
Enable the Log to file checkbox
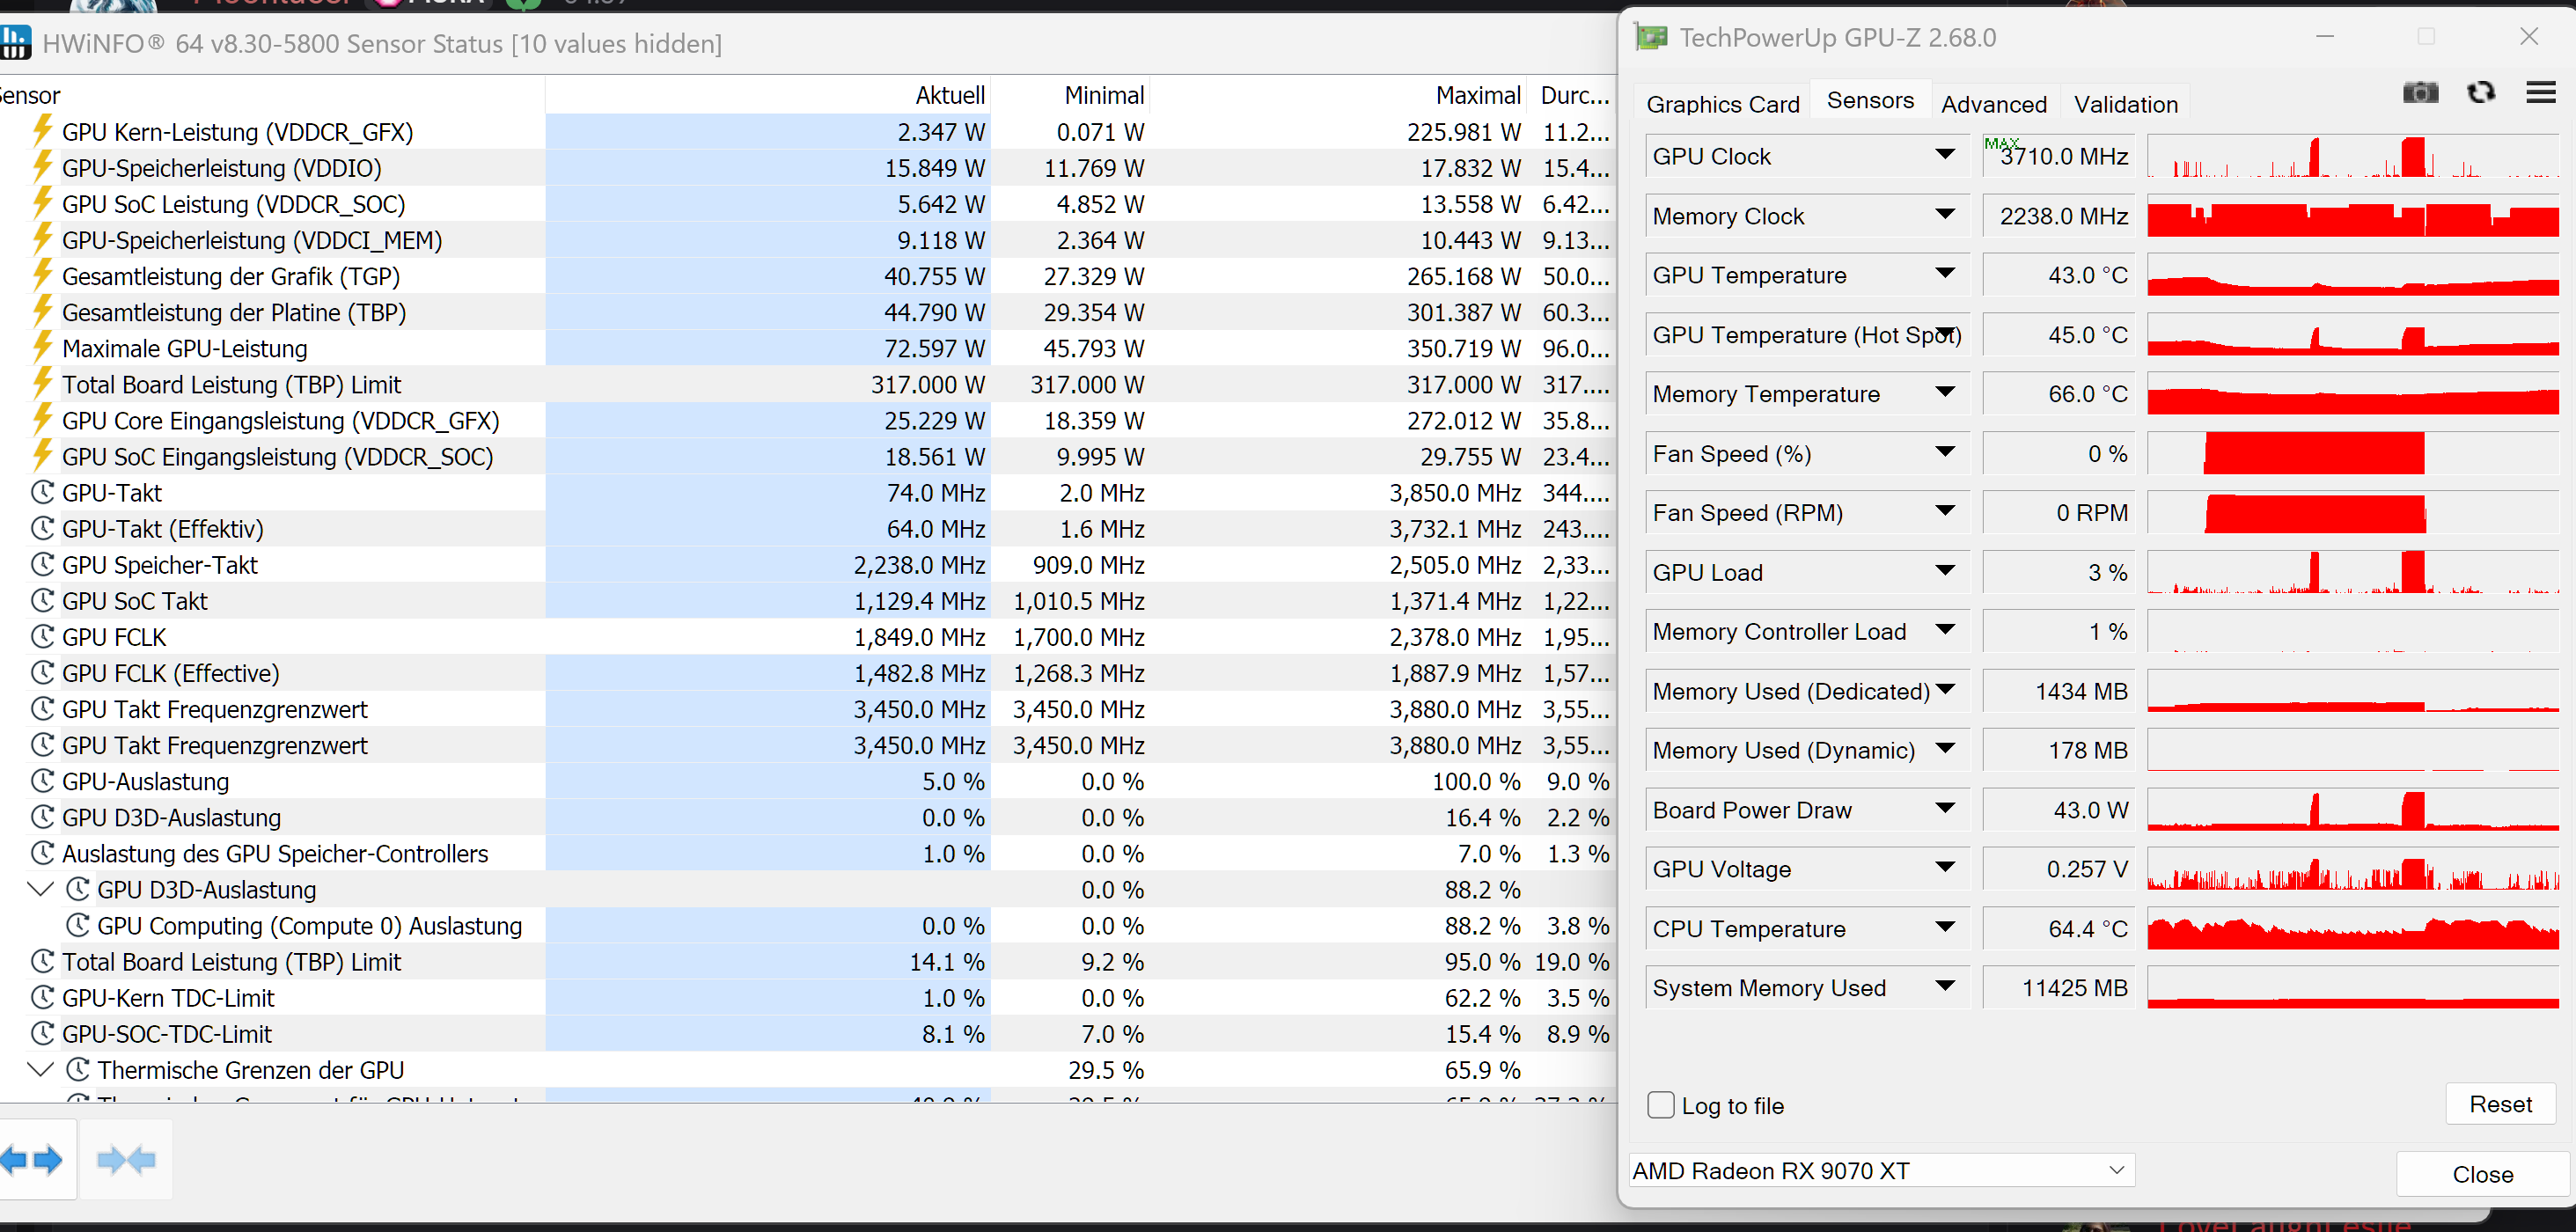point(1660,1105)
